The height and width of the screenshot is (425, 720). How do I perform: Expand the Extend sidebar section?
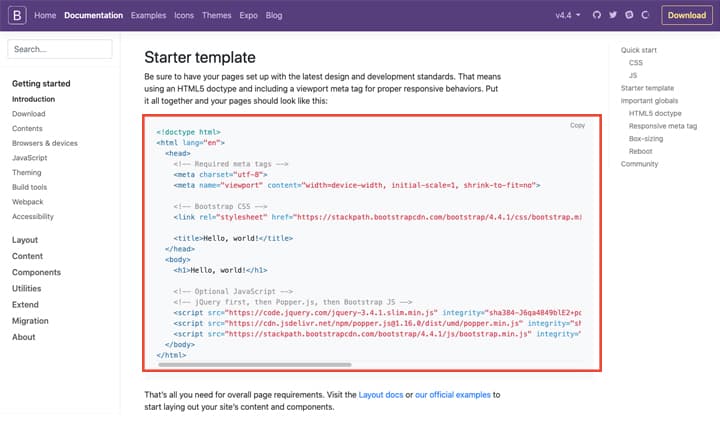tap(25, 304)
